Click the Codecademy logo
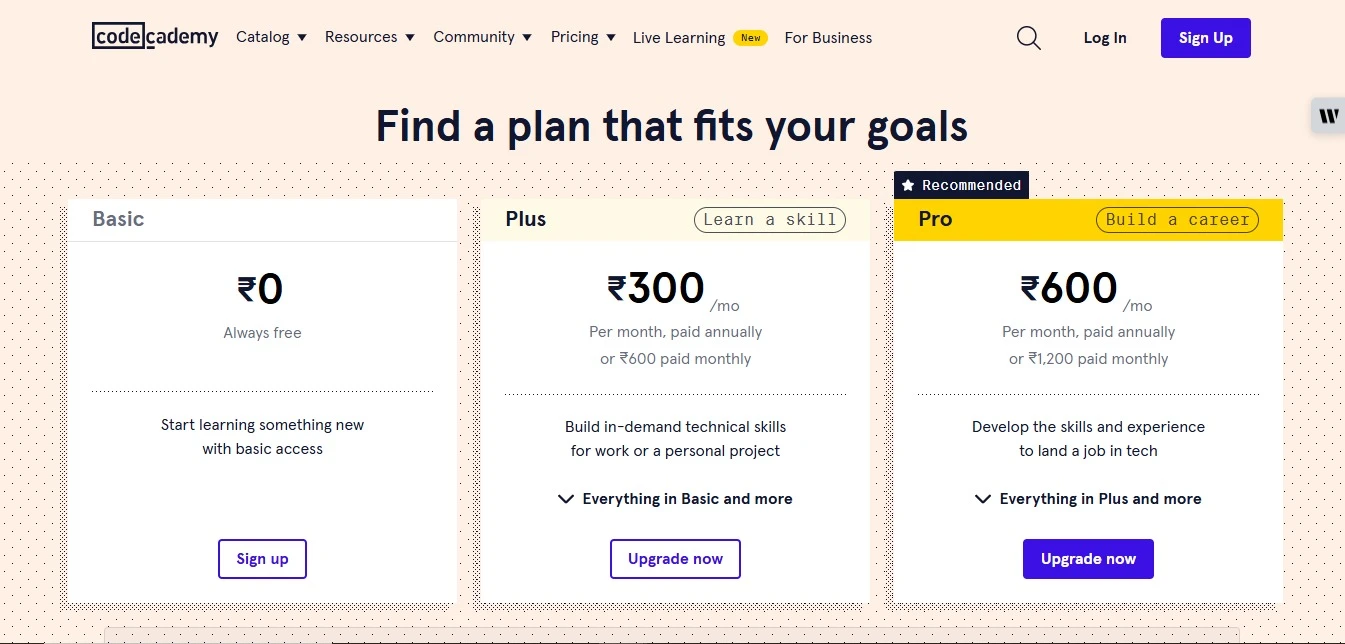 [155, 37]
